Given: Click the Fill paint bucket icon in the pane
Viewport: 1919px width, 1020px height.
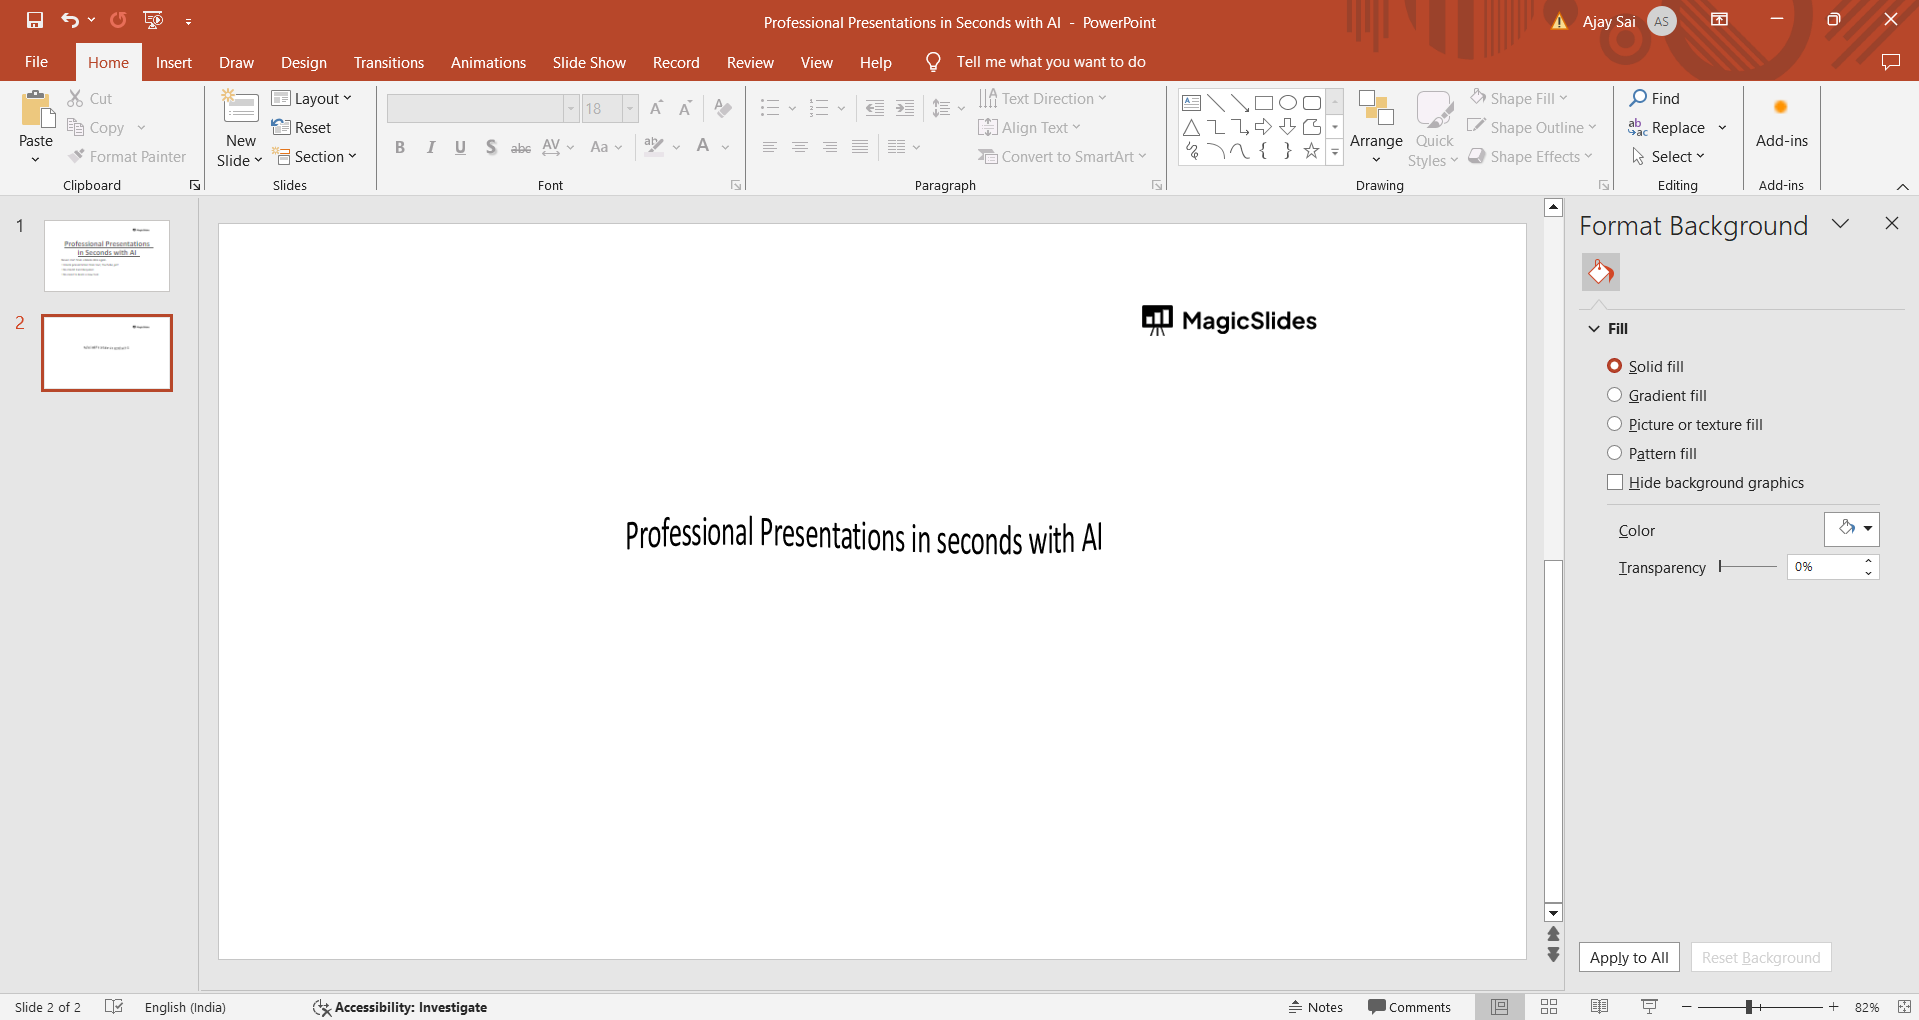Looking at the screenshot, I should coord(1600,272).
